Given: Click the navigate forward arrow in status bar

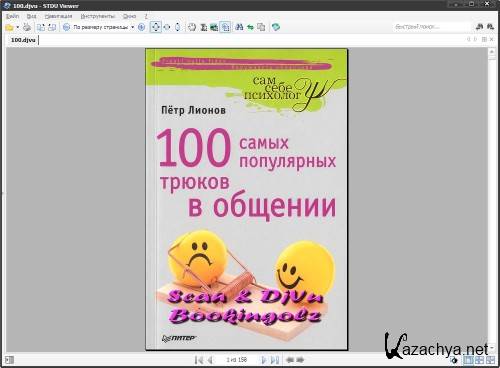Looking at the screenshot, I should pyautogui.click(x=300, y=360).
